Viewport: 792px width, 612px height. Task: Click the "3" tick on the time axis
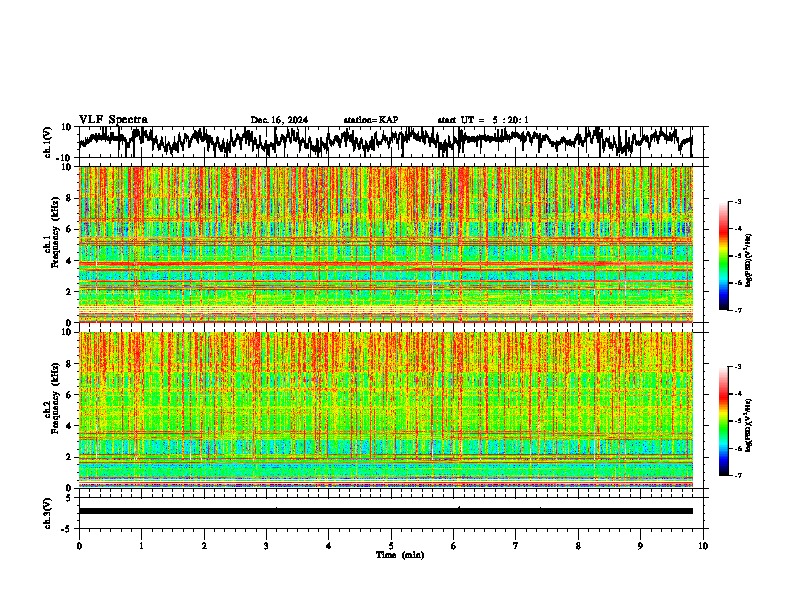(x=266, y=546)
